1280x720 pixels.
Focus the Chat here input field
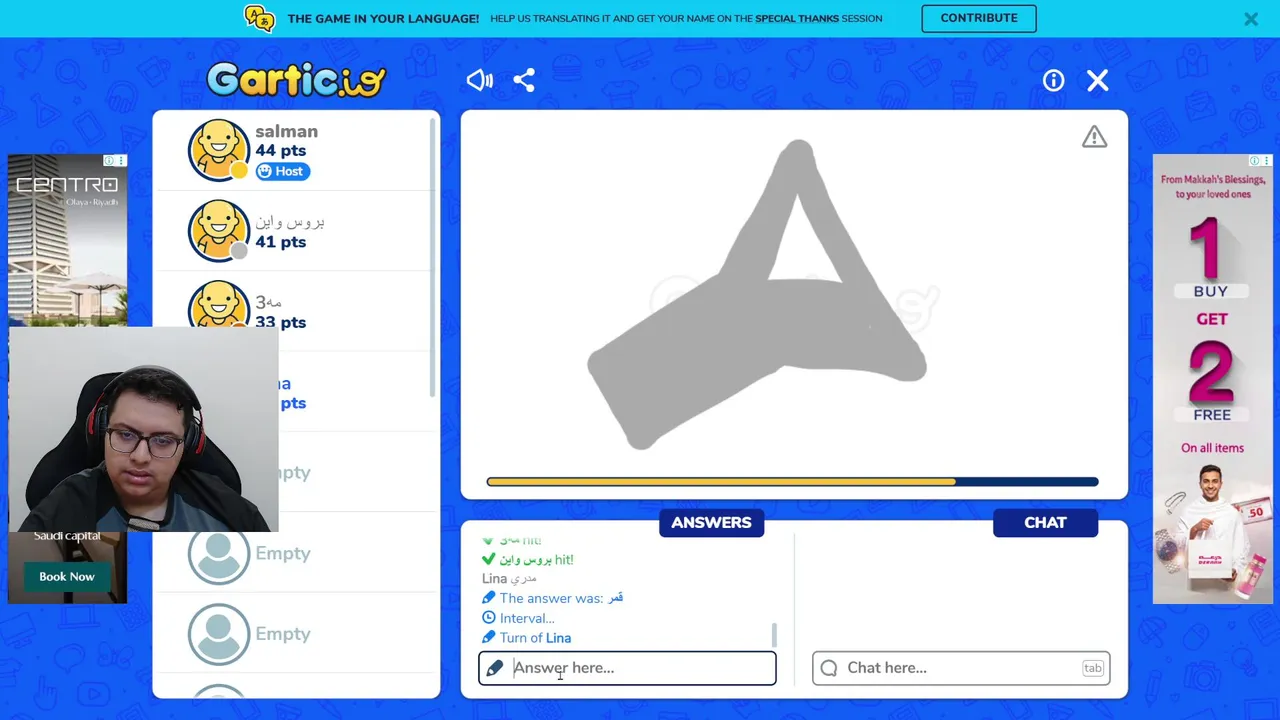pyautogui.click(x=961, y=668)
